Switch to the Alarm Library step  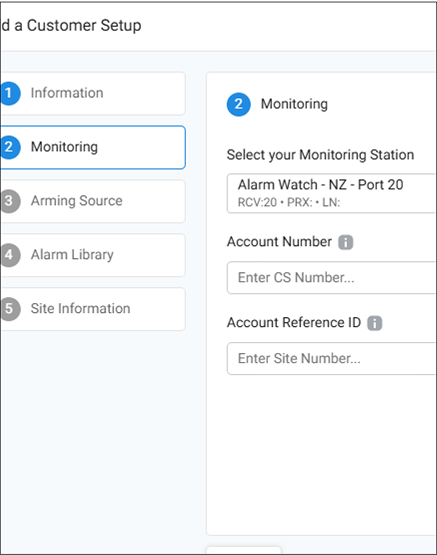[x=93, y=255]
